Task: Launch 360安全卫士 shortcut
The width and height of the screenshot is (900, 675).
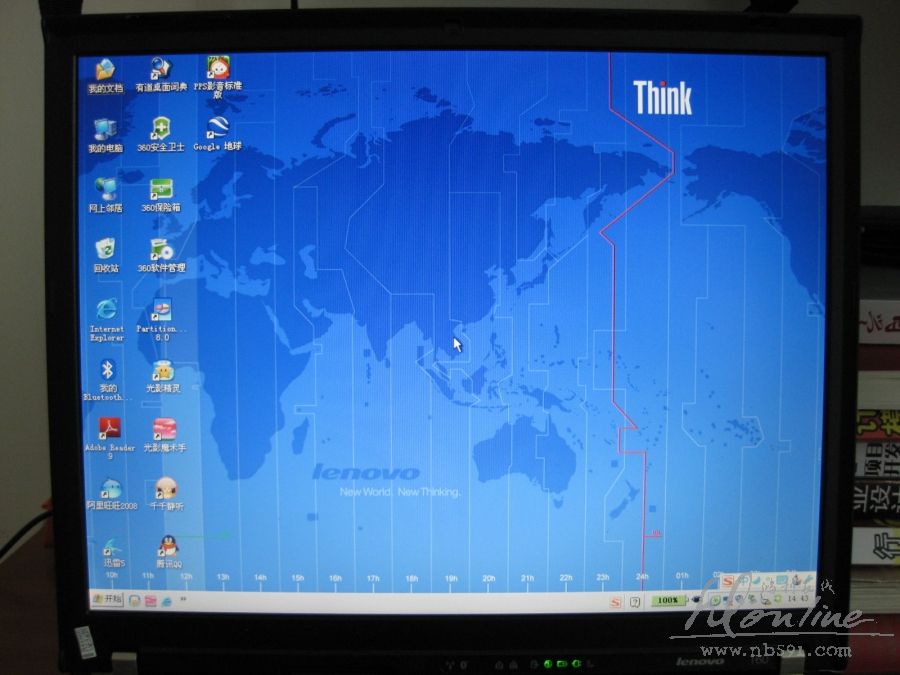Action: pos(161,135)
